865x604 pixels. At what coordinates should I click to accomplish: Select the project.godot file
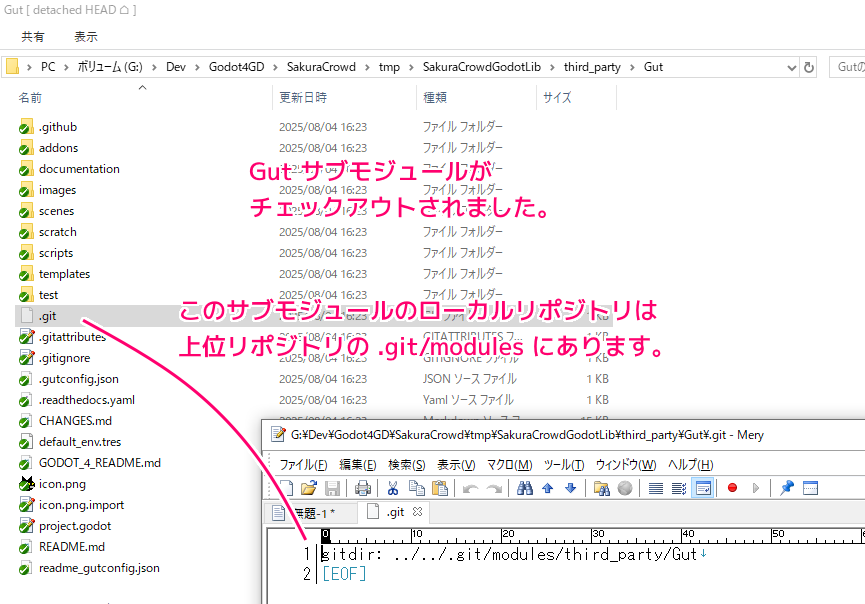[75, 526]
